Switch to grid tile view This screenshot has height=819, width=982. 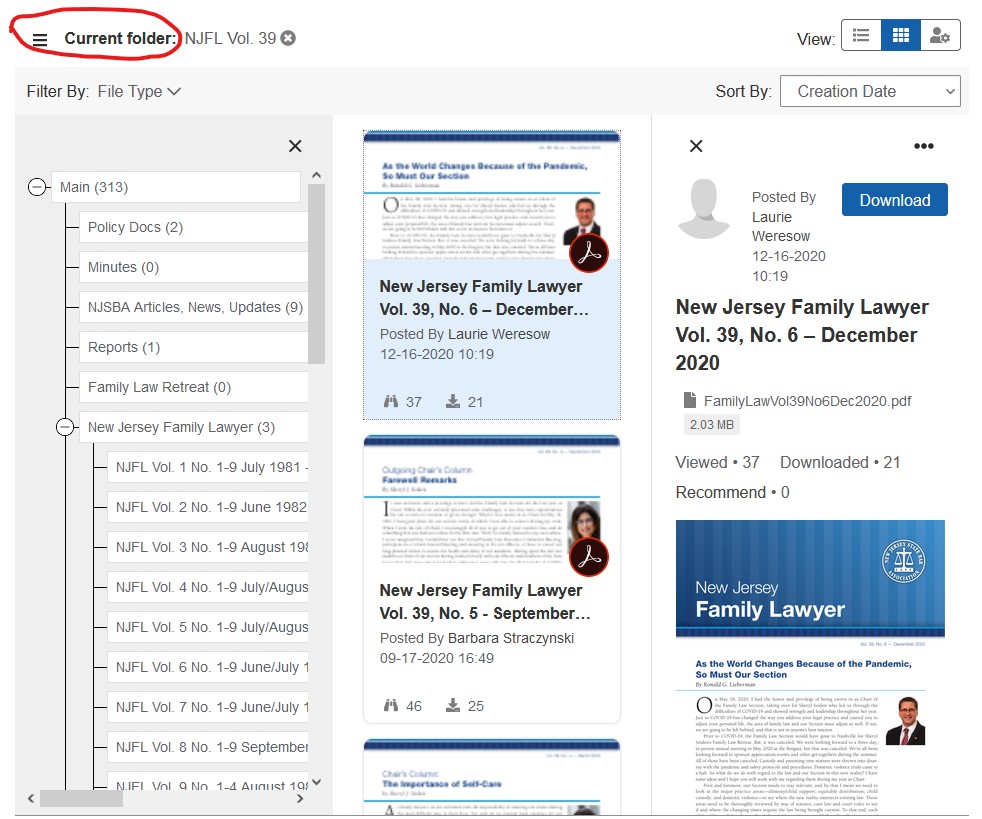tap(901, 35)
